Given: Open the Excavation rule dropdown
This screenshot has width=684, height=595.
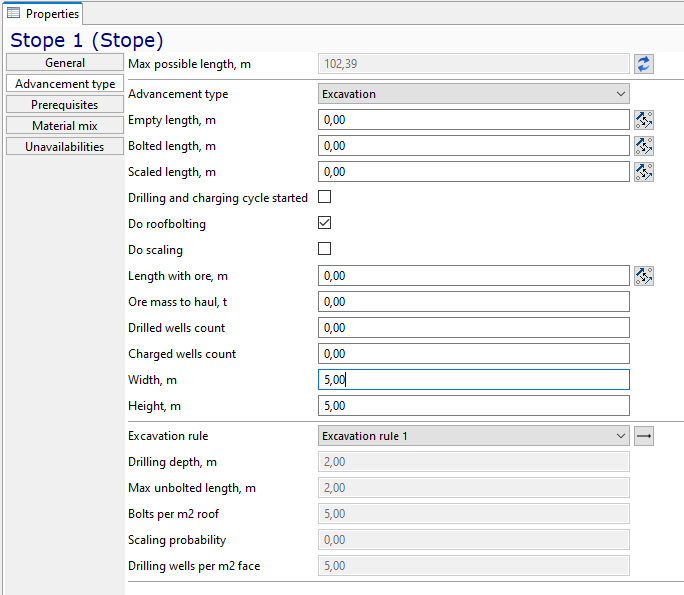Looking at the screenshot, I should tap(474, 436).
